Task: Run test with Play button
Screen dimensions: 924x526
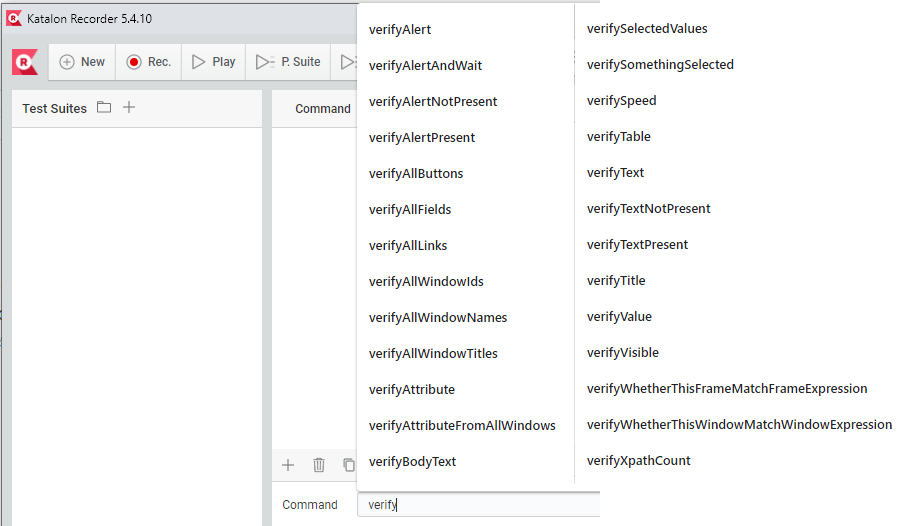Action: pos(213,62)
